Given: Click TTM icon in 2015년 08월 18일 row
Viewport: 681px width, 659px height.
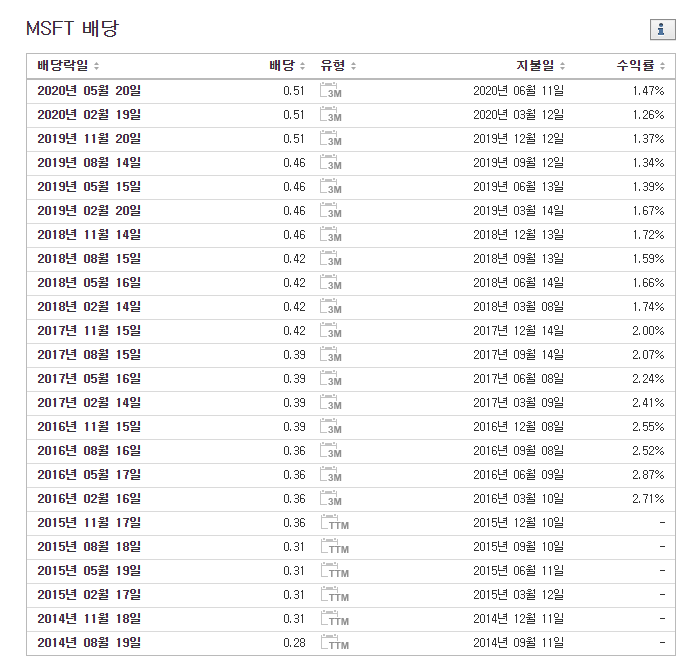Looking at the screenshot, I should [x=335, y=546].
